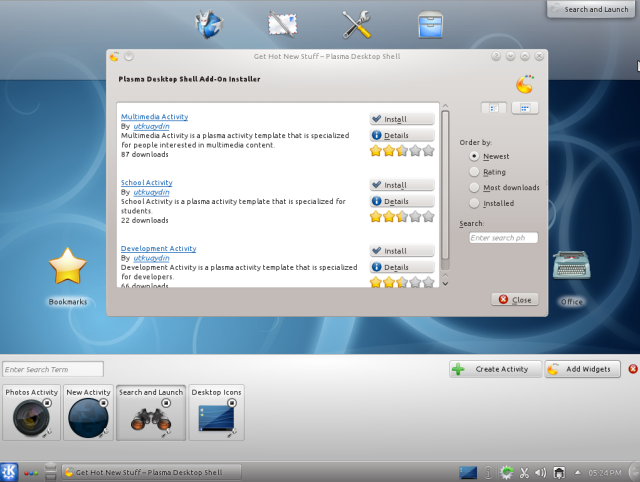
Task: Stop the Desktop Icons activity
Action: pos(232,403)
